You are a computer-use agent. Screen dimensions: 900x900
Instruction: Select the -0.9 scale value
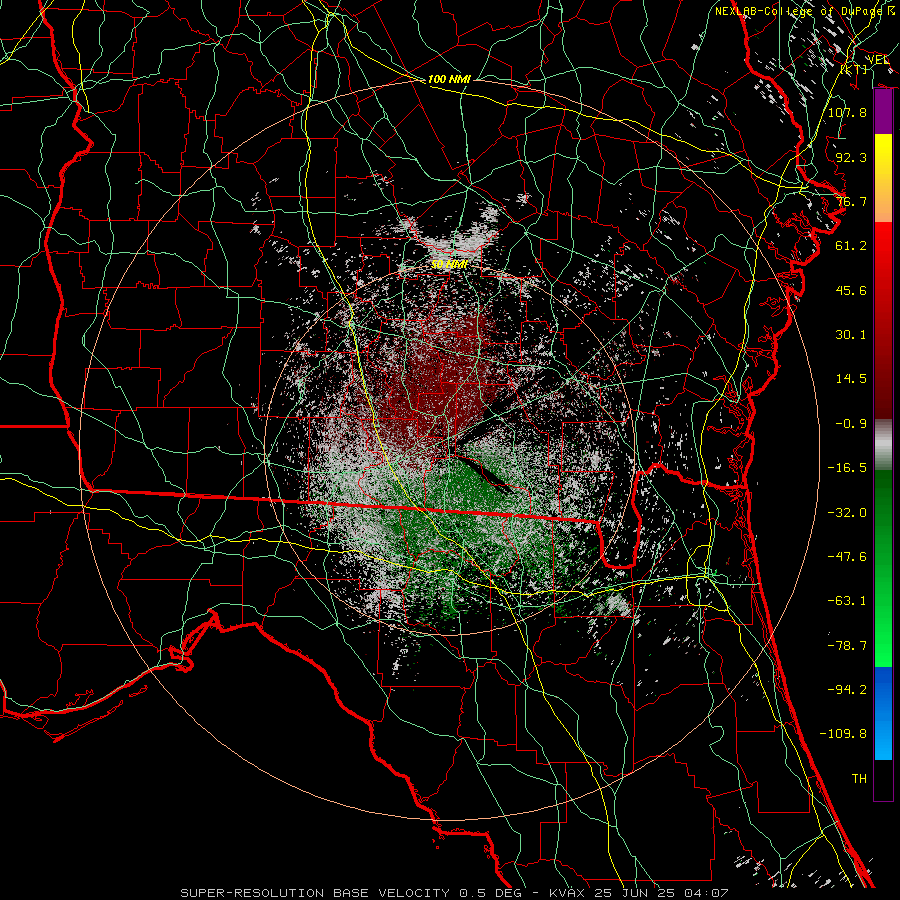click(851, 424)
